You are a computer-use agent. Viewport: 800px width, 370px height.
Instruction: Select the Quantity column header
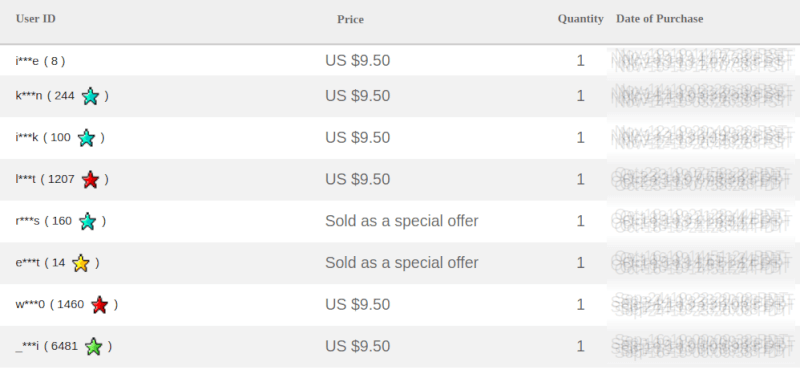pos(581,19)
